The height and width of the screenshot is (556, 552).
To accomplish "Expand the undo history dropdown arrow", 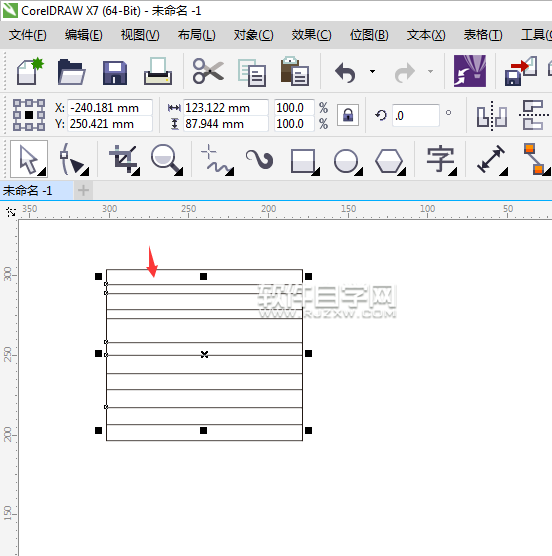I will point(372,72).
